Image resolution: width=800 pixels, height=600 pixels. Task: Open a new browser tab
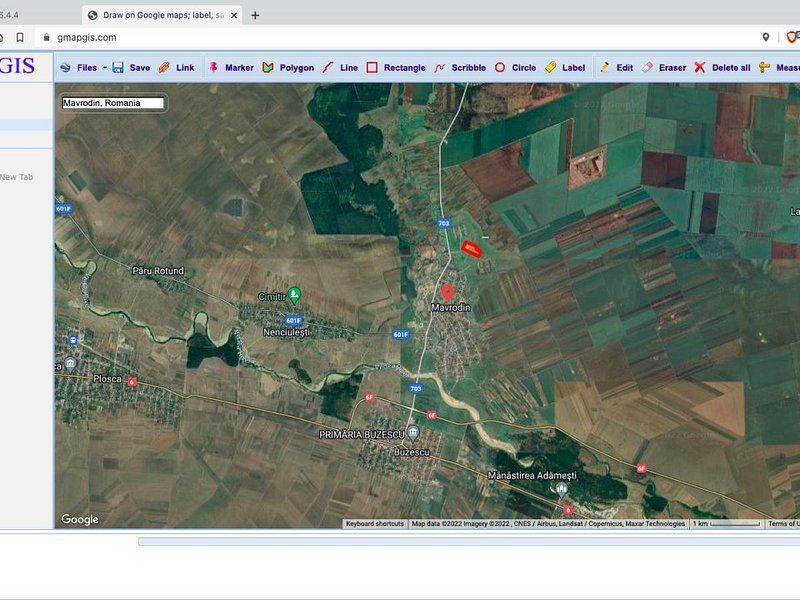coord(255,15)
